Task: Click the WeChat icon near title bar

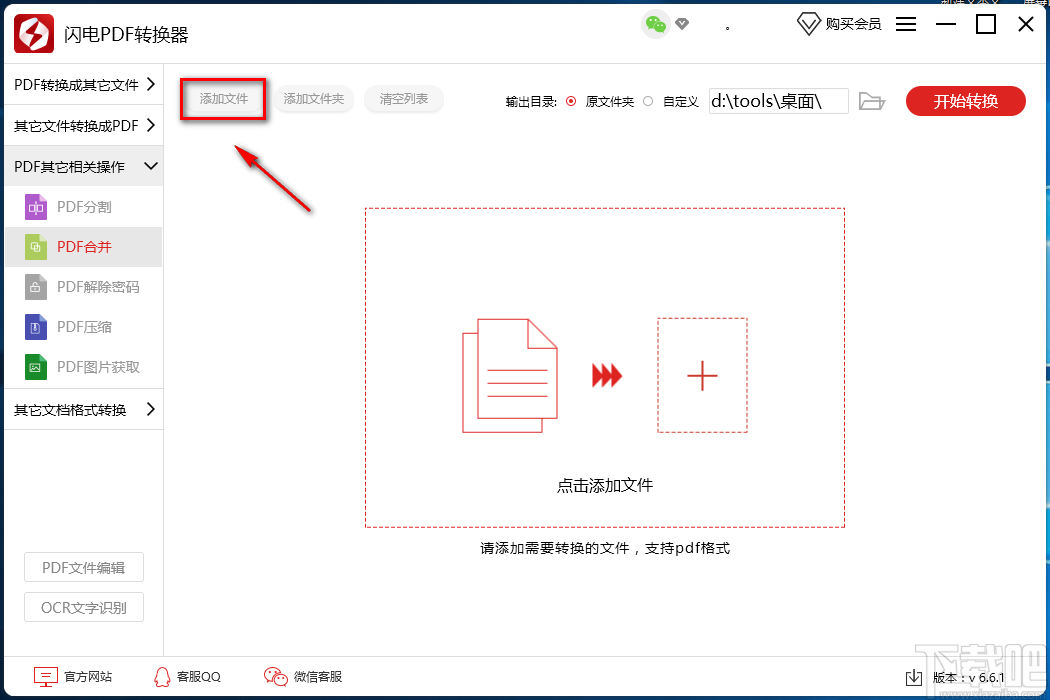Action: [x=655, y=22]
